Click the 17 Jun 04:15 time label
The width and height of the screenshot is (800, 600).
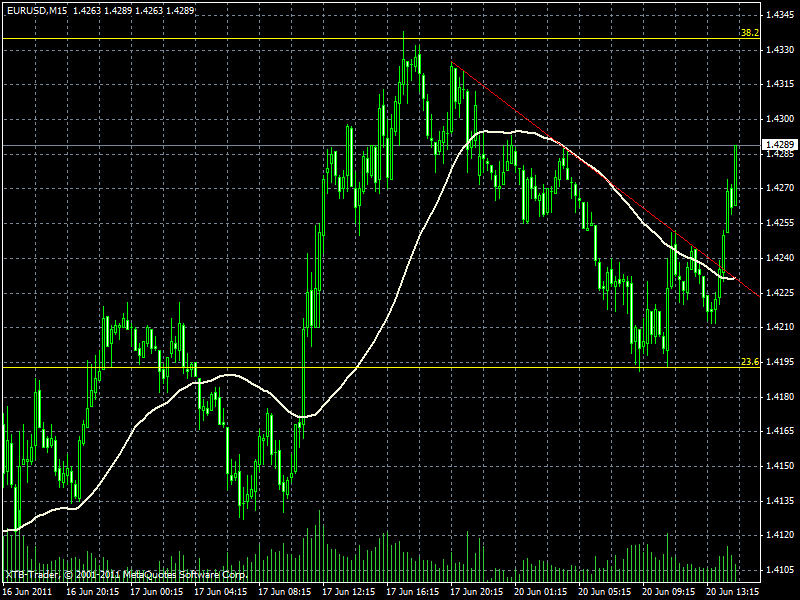click(x=221, y=592)
